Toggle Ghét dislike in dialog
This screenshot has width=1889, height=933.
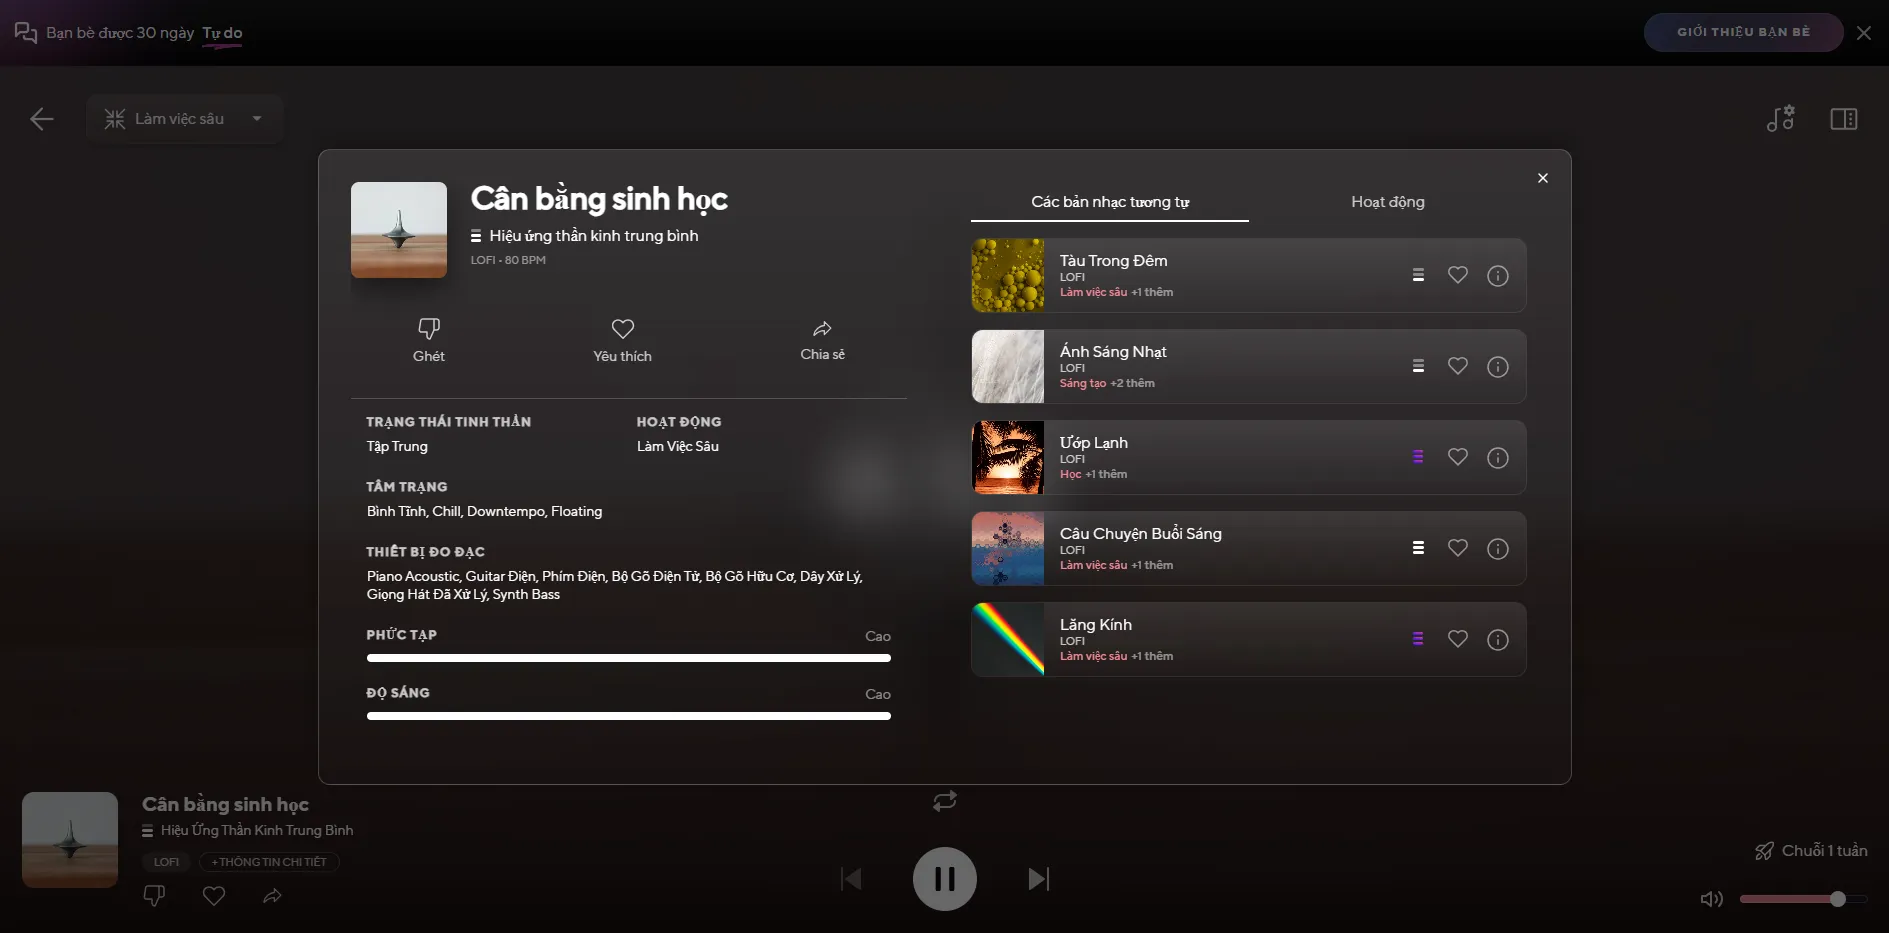click(x=428, y=330)
